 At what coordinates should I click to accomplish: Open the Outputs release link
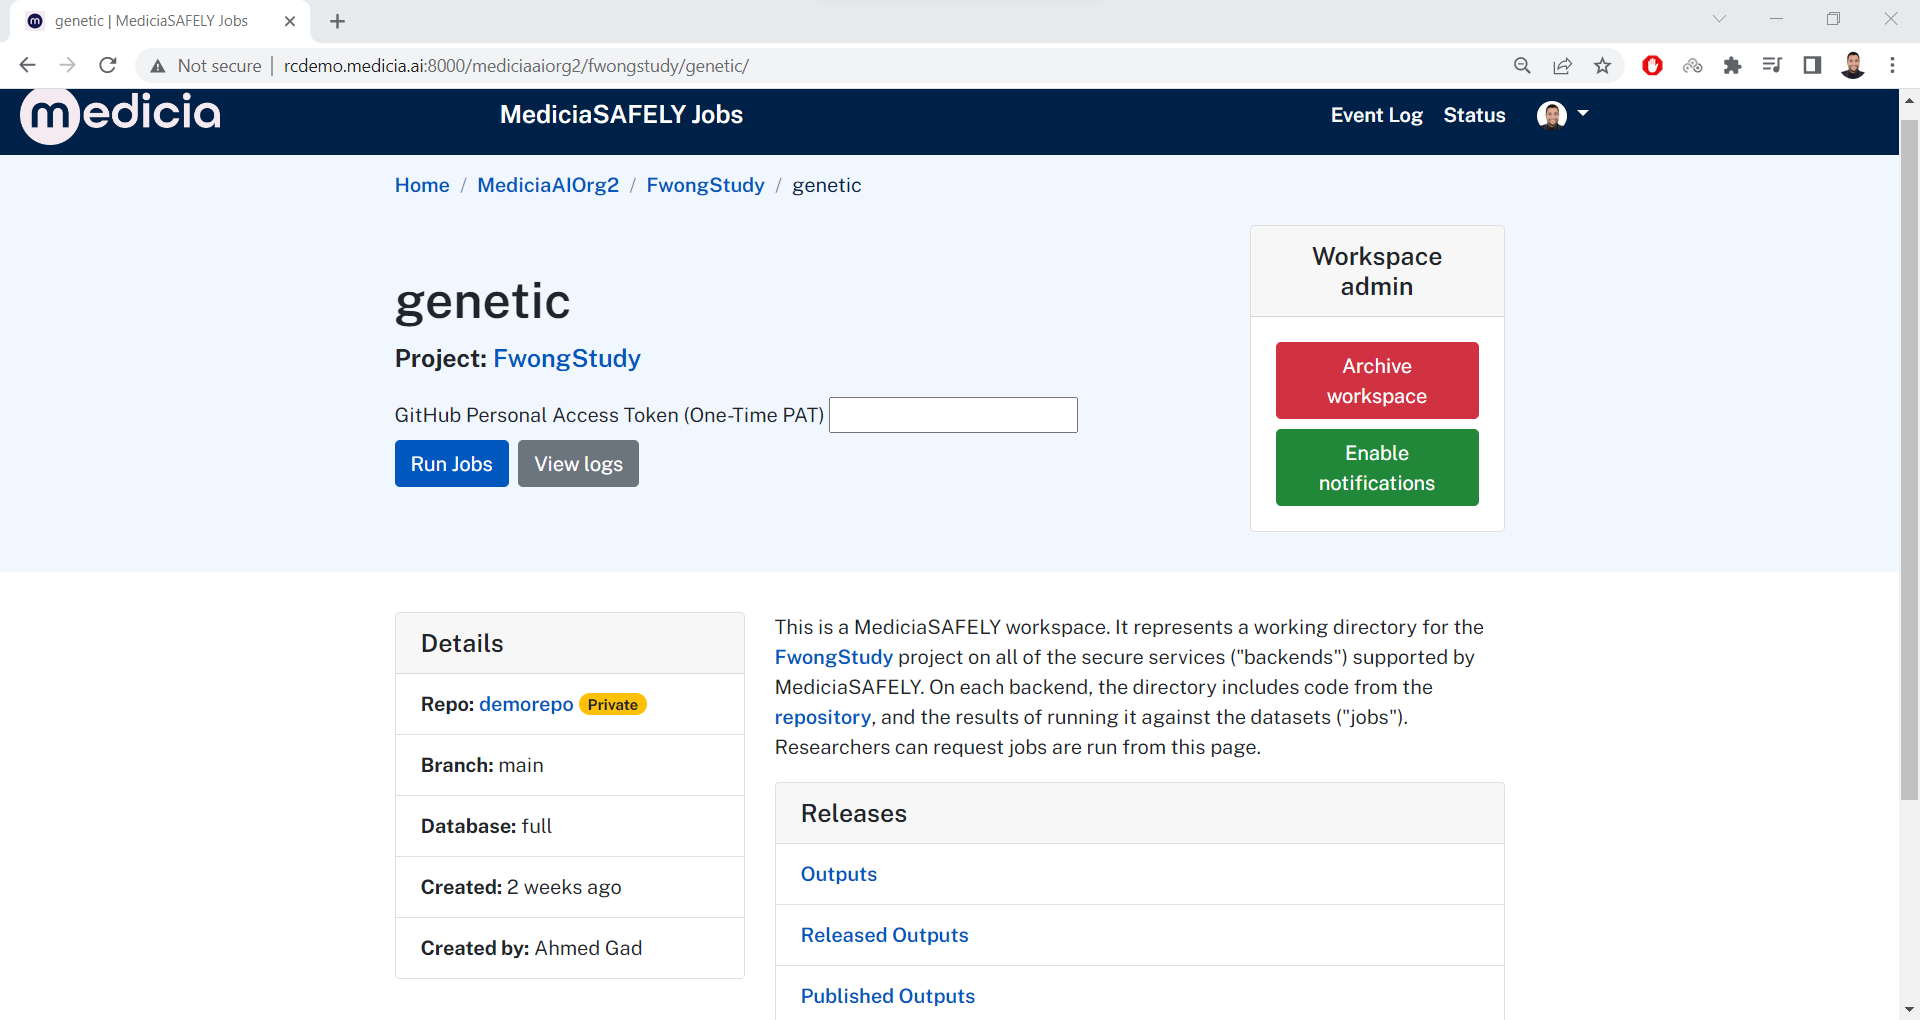tap(839, 874)
